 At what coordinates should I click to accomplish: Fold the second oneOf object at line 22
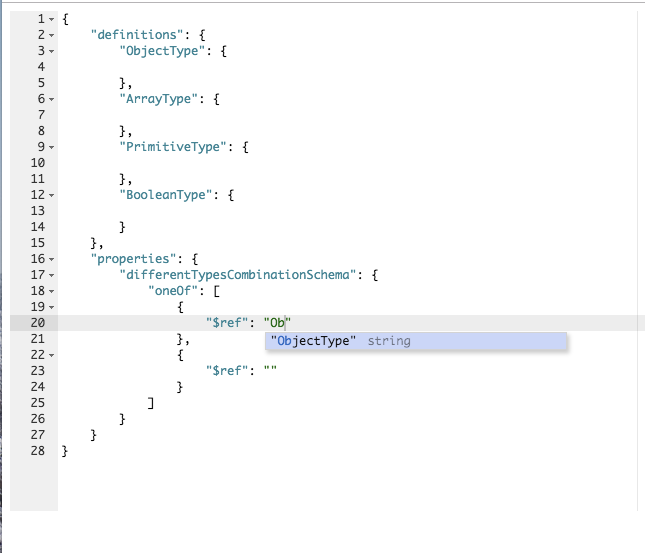tap(51, 355)
